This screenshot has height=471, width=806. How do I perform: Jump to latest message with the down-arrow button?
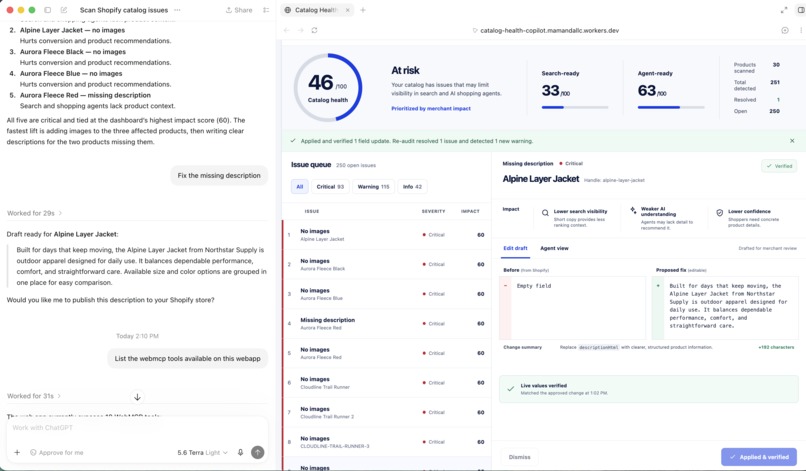(137, 397)
